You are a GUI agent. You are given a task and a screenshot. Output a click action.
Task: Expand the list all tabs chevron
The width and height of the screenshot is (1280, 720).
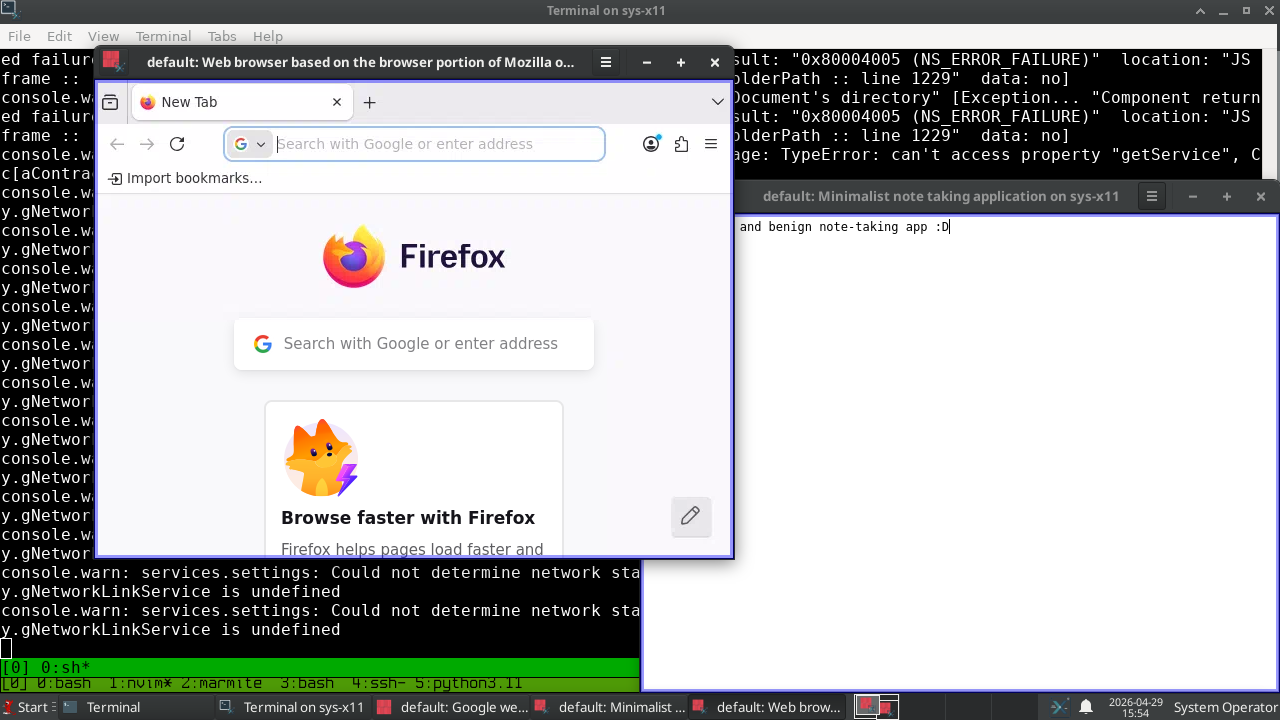click(x=717, y=102)
